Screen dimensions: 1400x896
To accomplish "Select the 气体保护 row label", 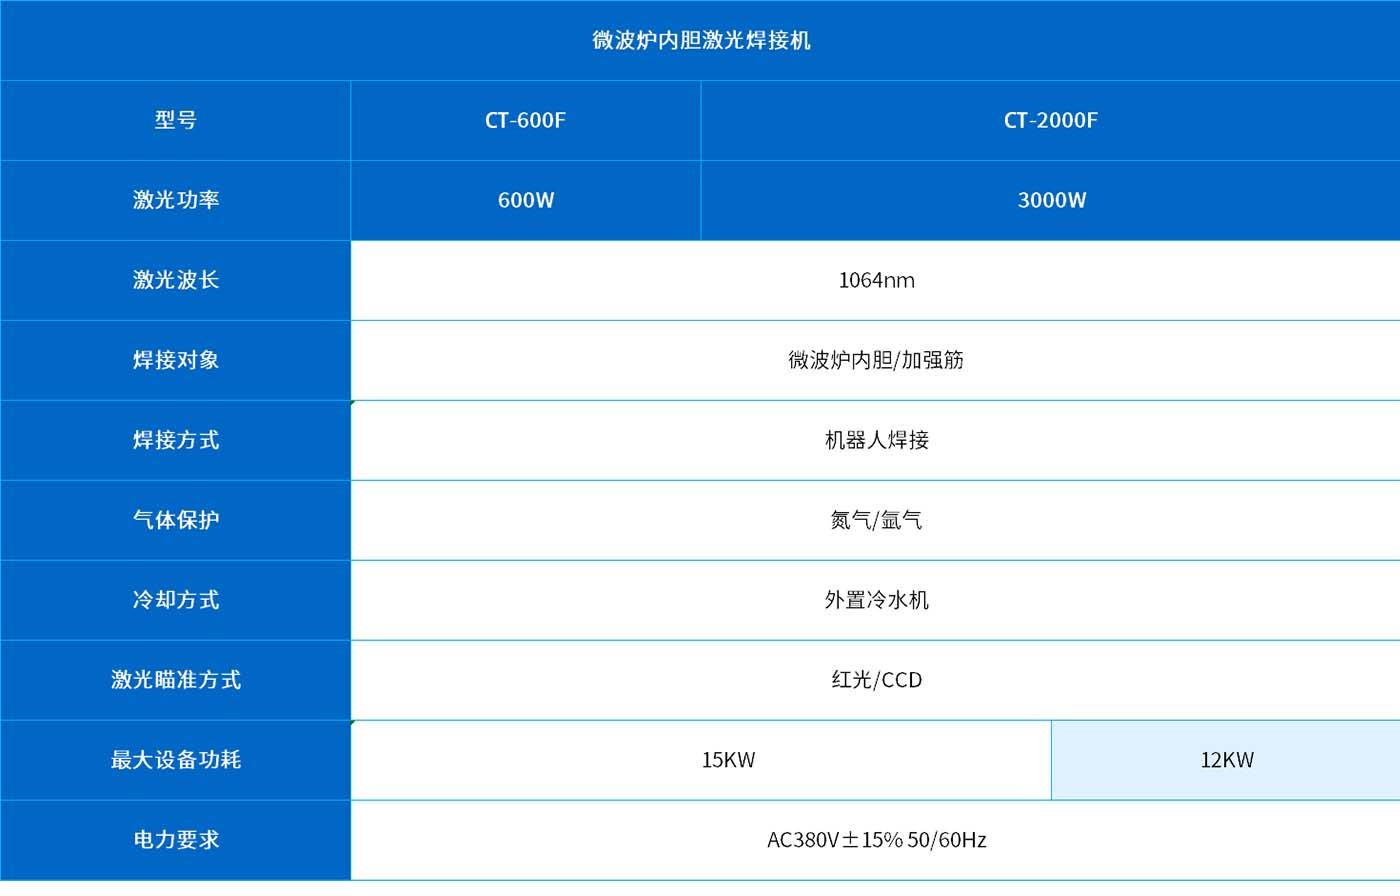I will pyautogui.click(x=175, y=520).
